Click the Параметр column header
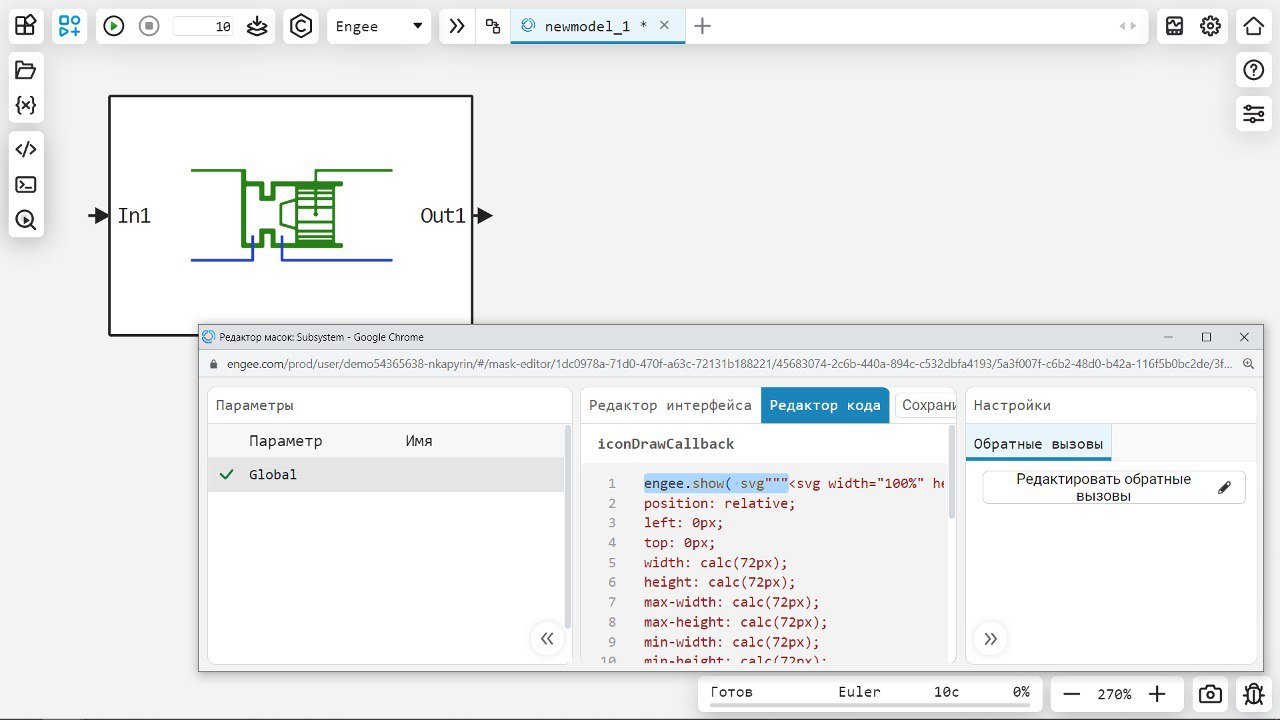This screenshot has height=720, width=1280. click(x=286, y=441)
